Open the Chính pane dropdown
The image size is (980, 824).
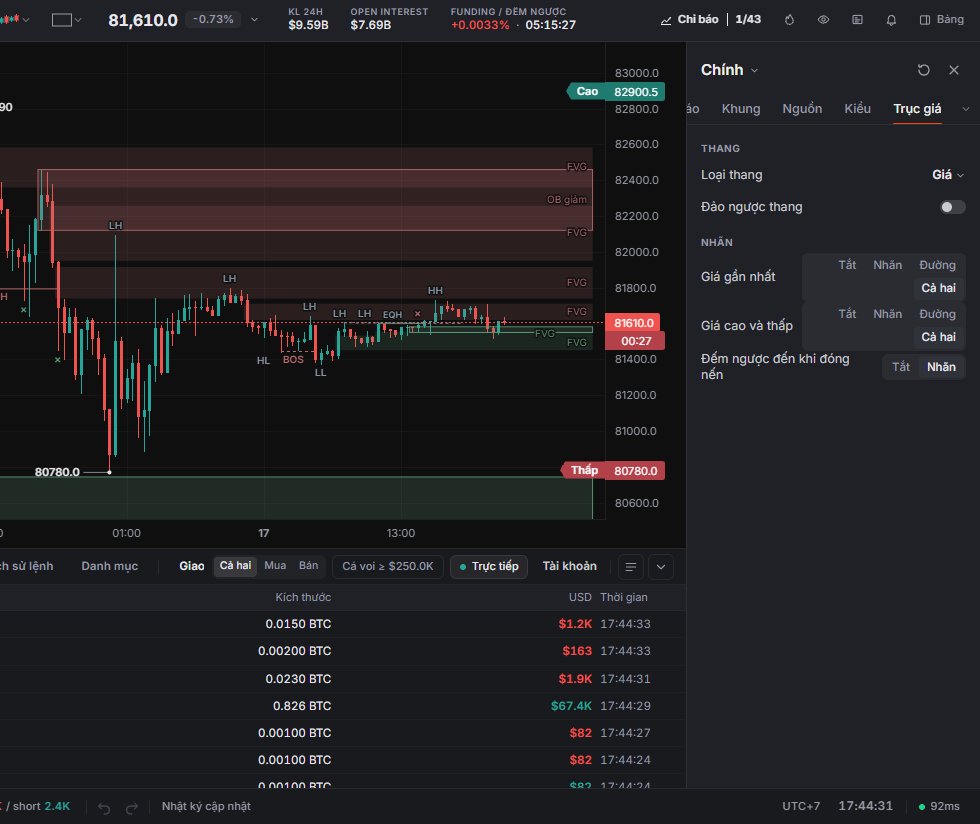(x=729, y=70)
